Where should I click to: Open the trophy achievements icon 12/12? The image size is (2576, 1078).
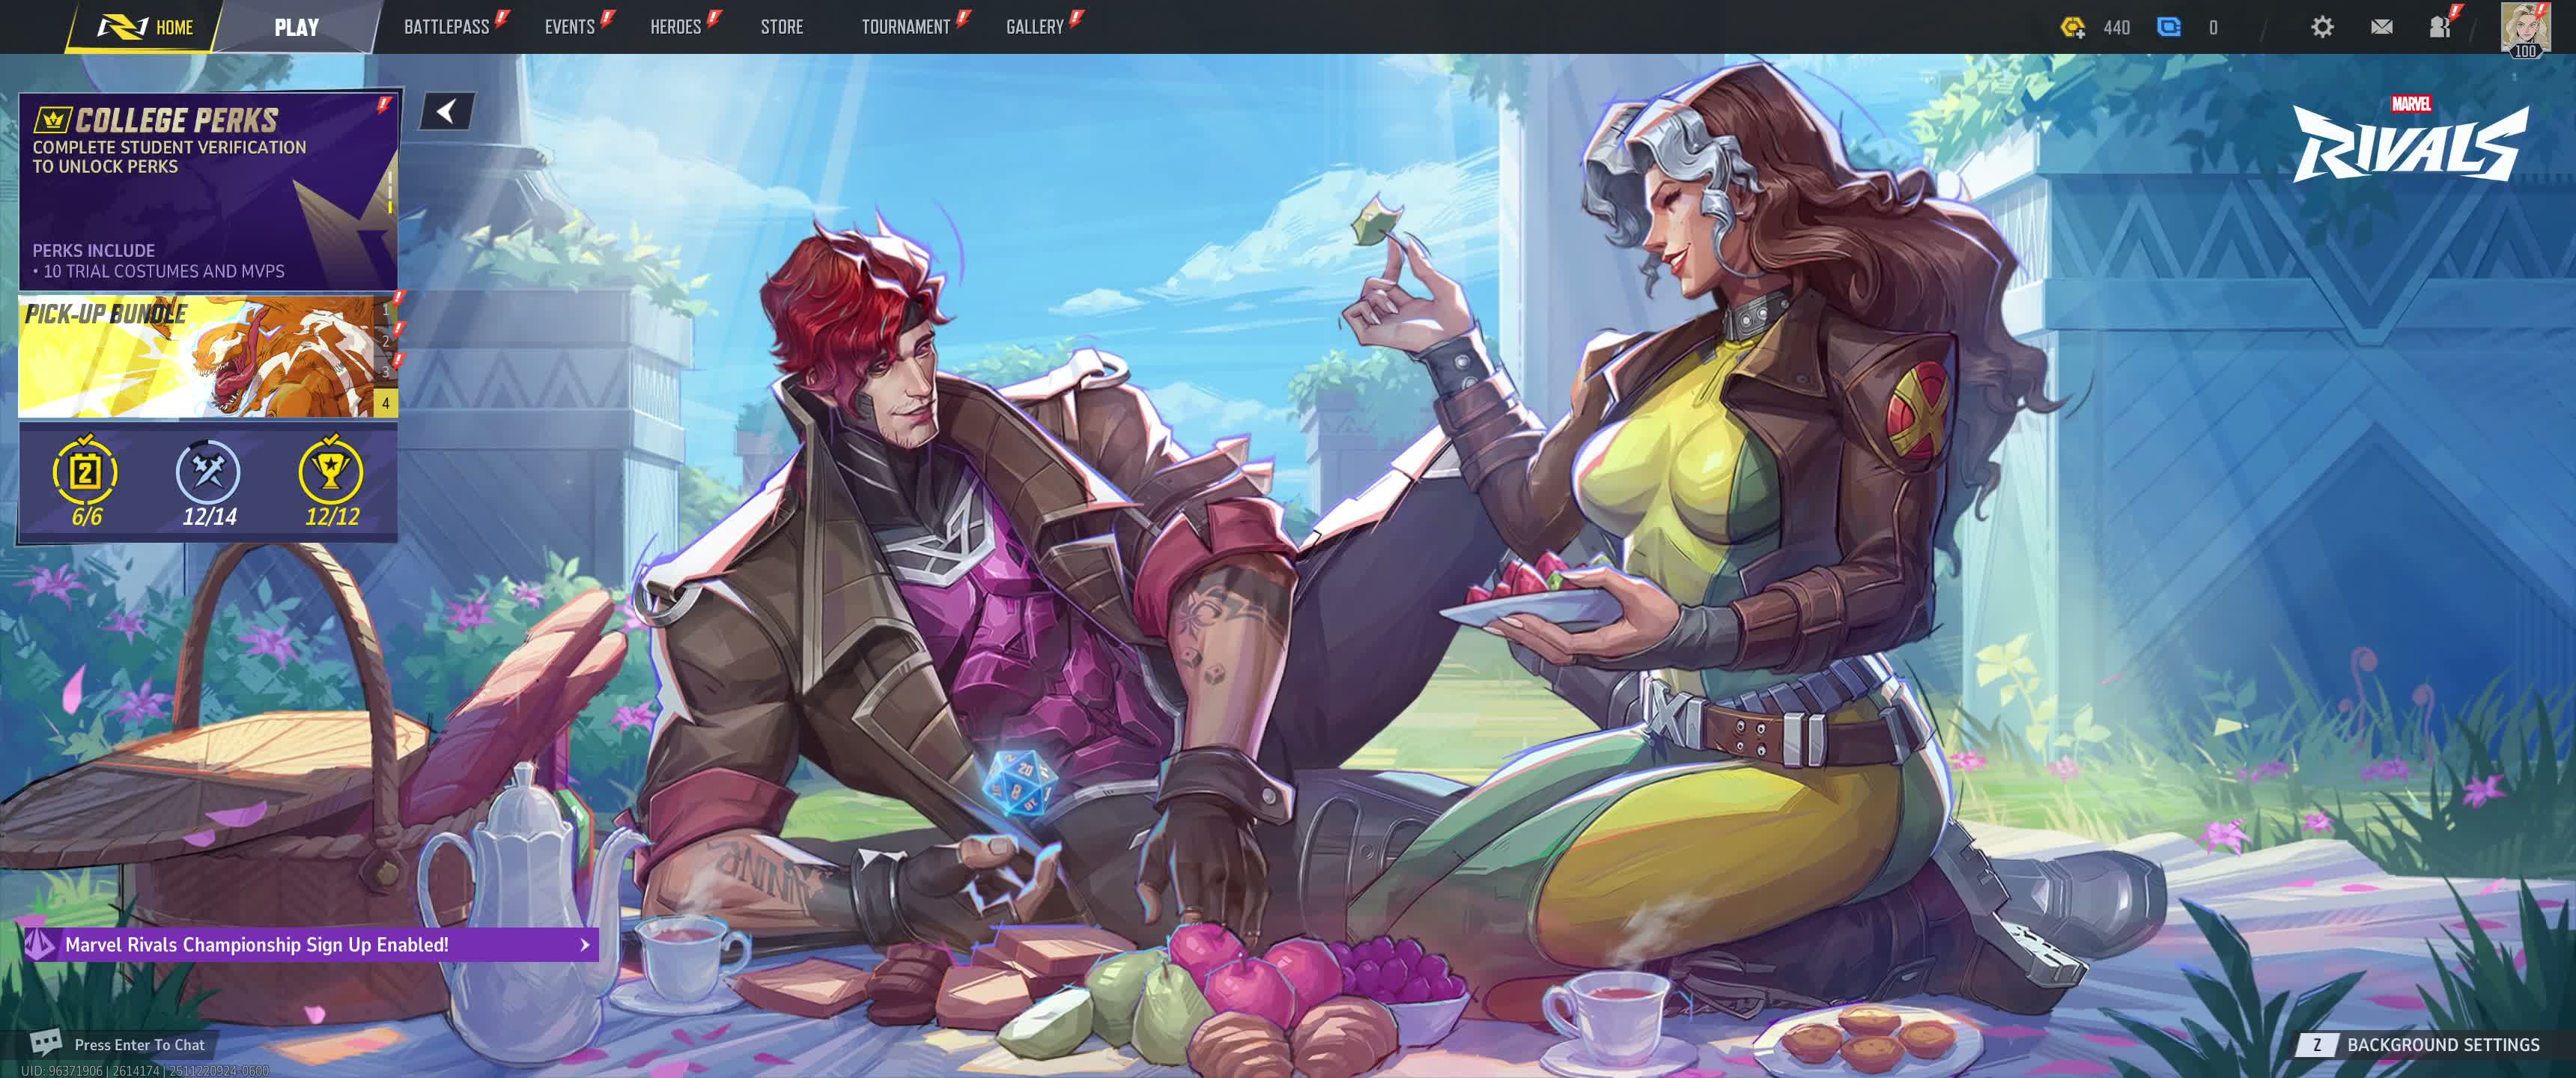[x=331, y=472]
